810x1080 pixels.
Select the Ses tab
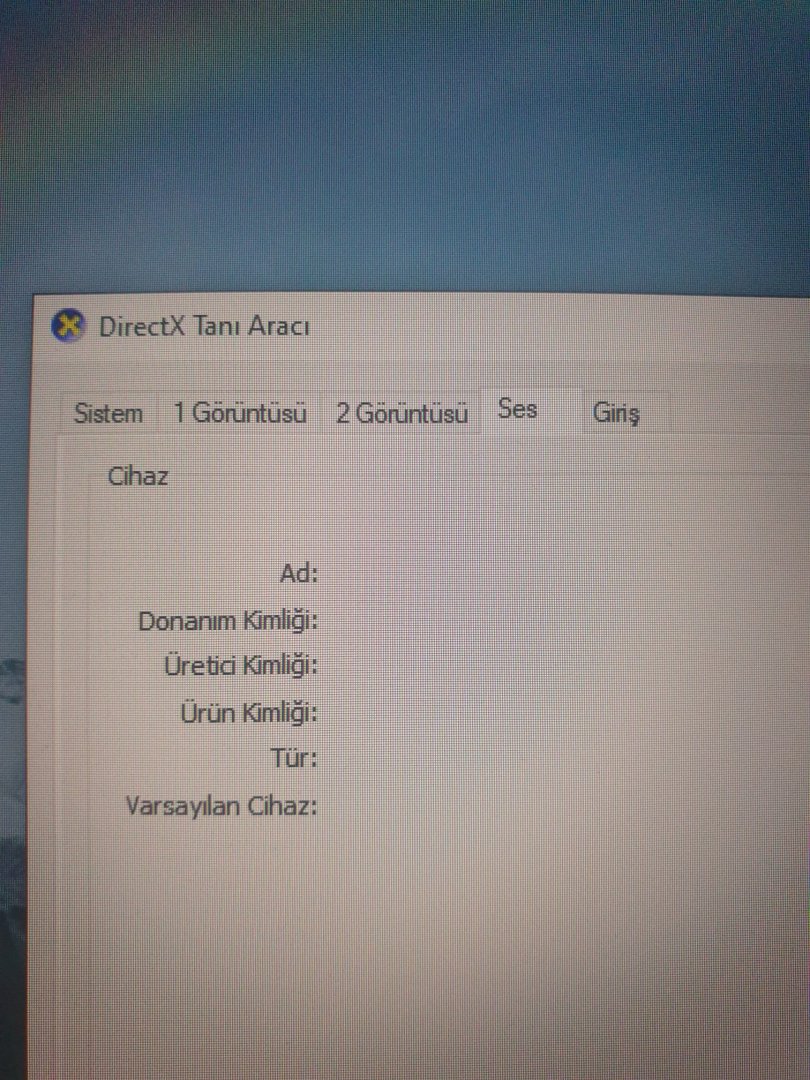(x=531, y=411)
